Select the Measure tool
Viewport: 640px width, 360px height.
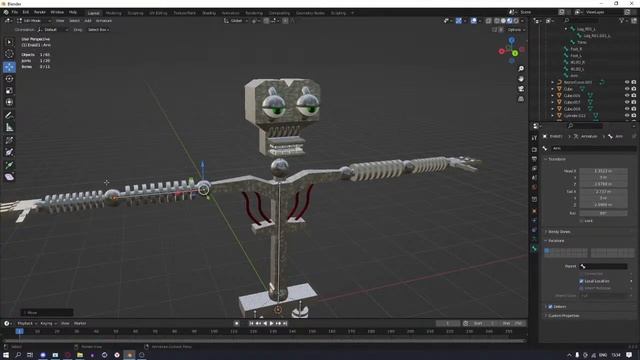pos(9,127)
